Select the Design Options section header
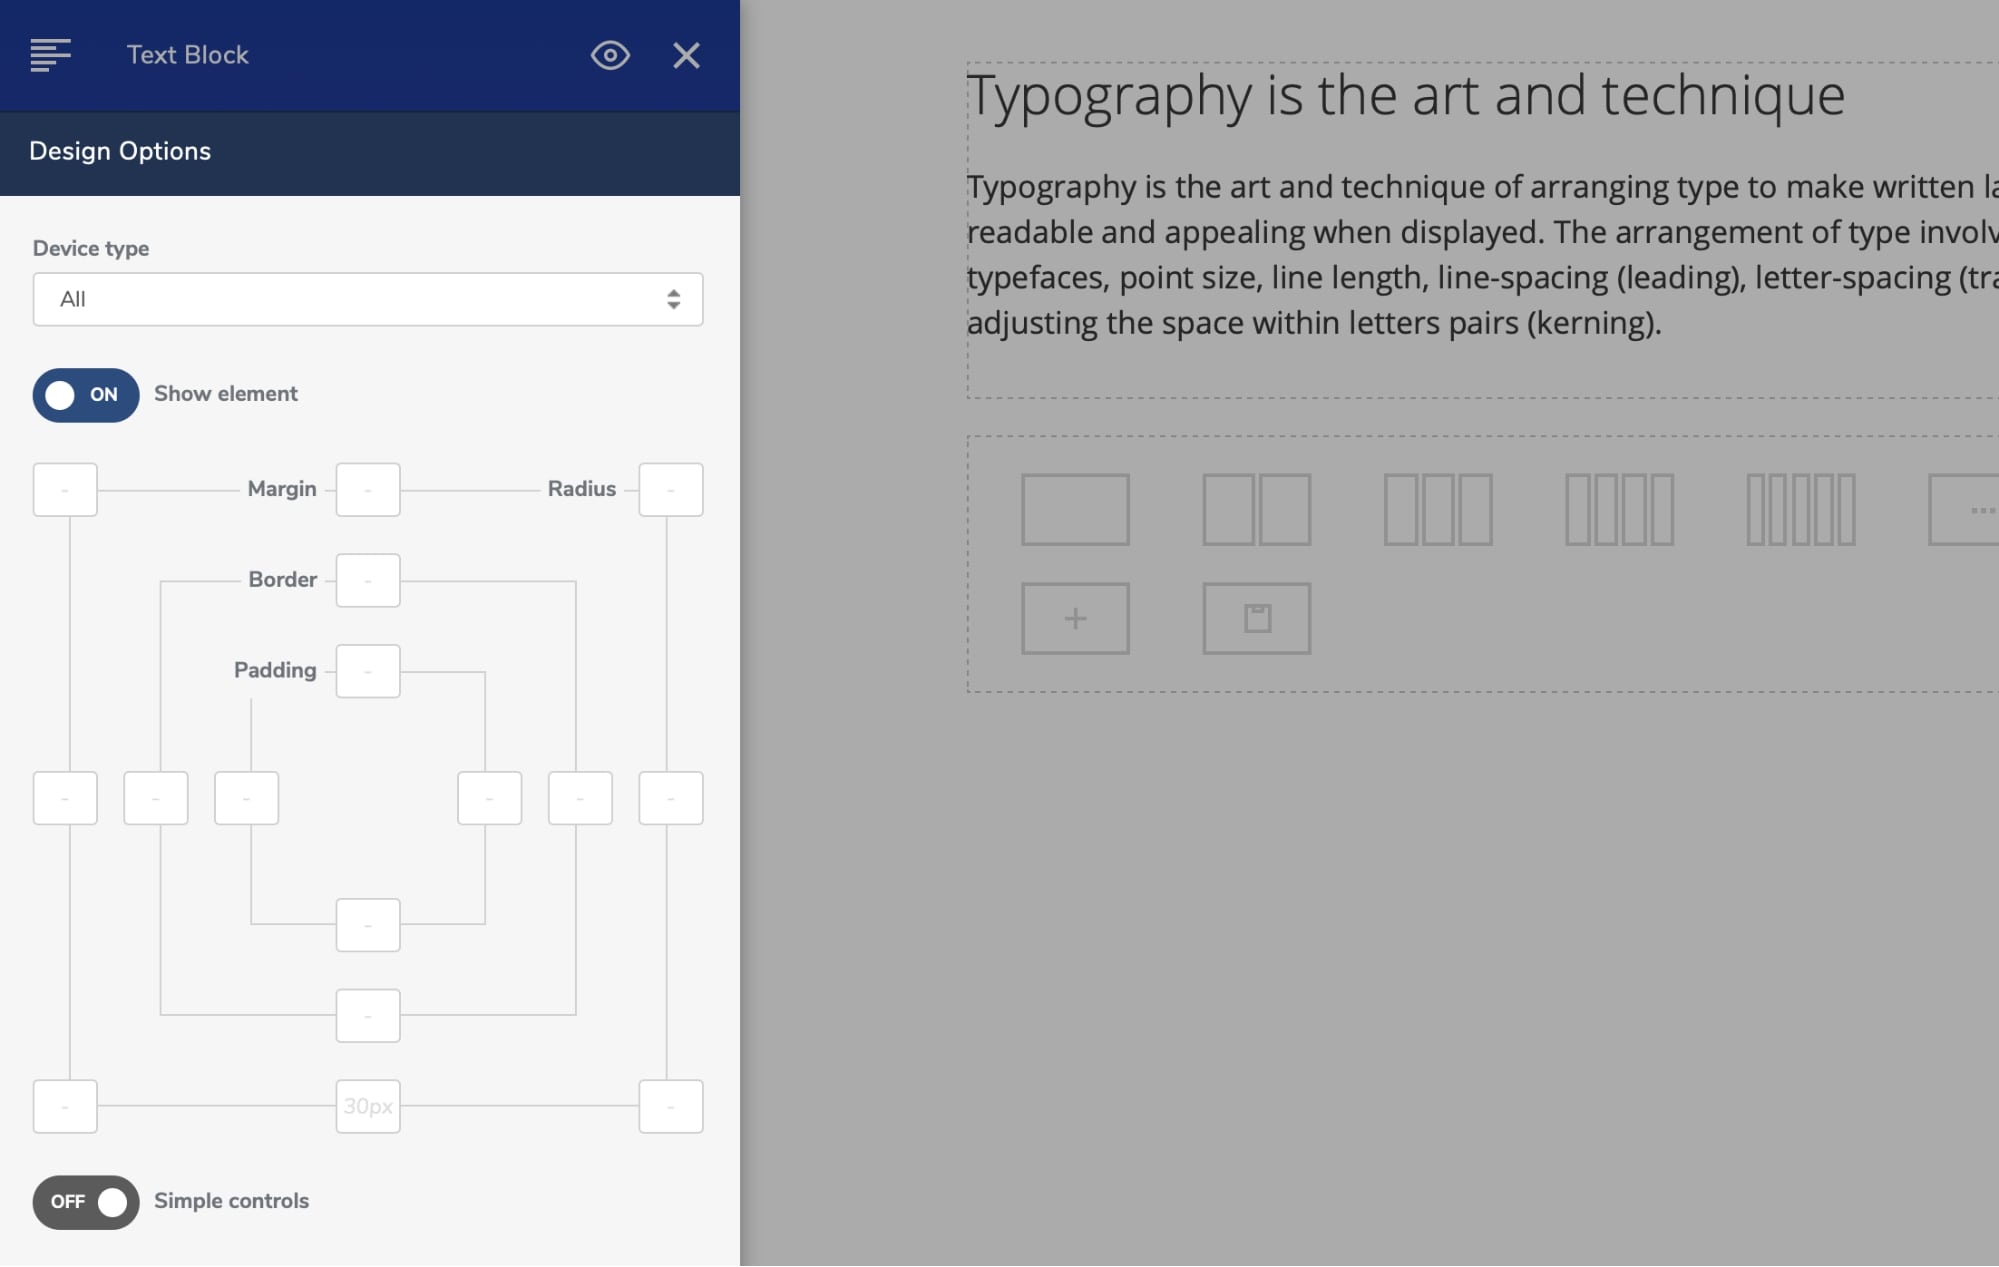Image resolution: width=1999 pixels, height=1267 pixels. (119, 151)
